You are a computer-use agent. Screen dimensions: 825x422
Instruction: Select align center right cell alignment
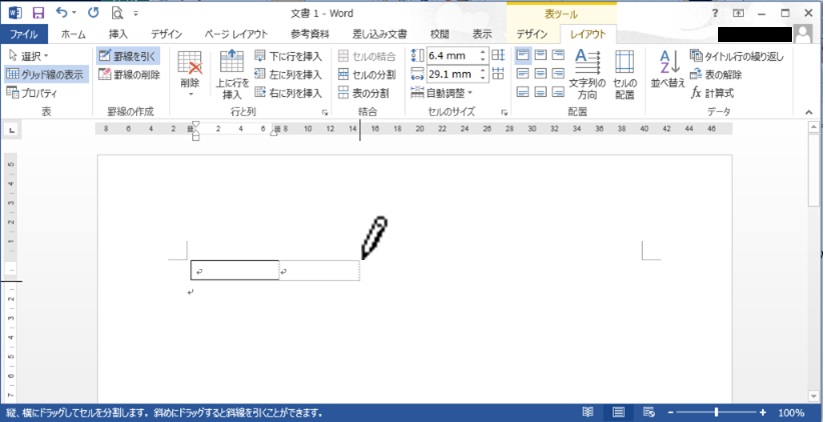(558, 74)
